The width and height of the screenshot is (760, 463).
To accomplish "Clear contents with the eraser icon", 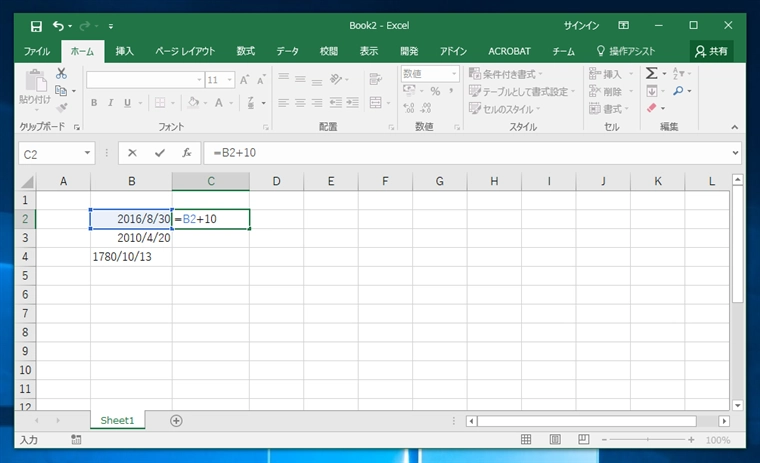I will coord(652,108).
